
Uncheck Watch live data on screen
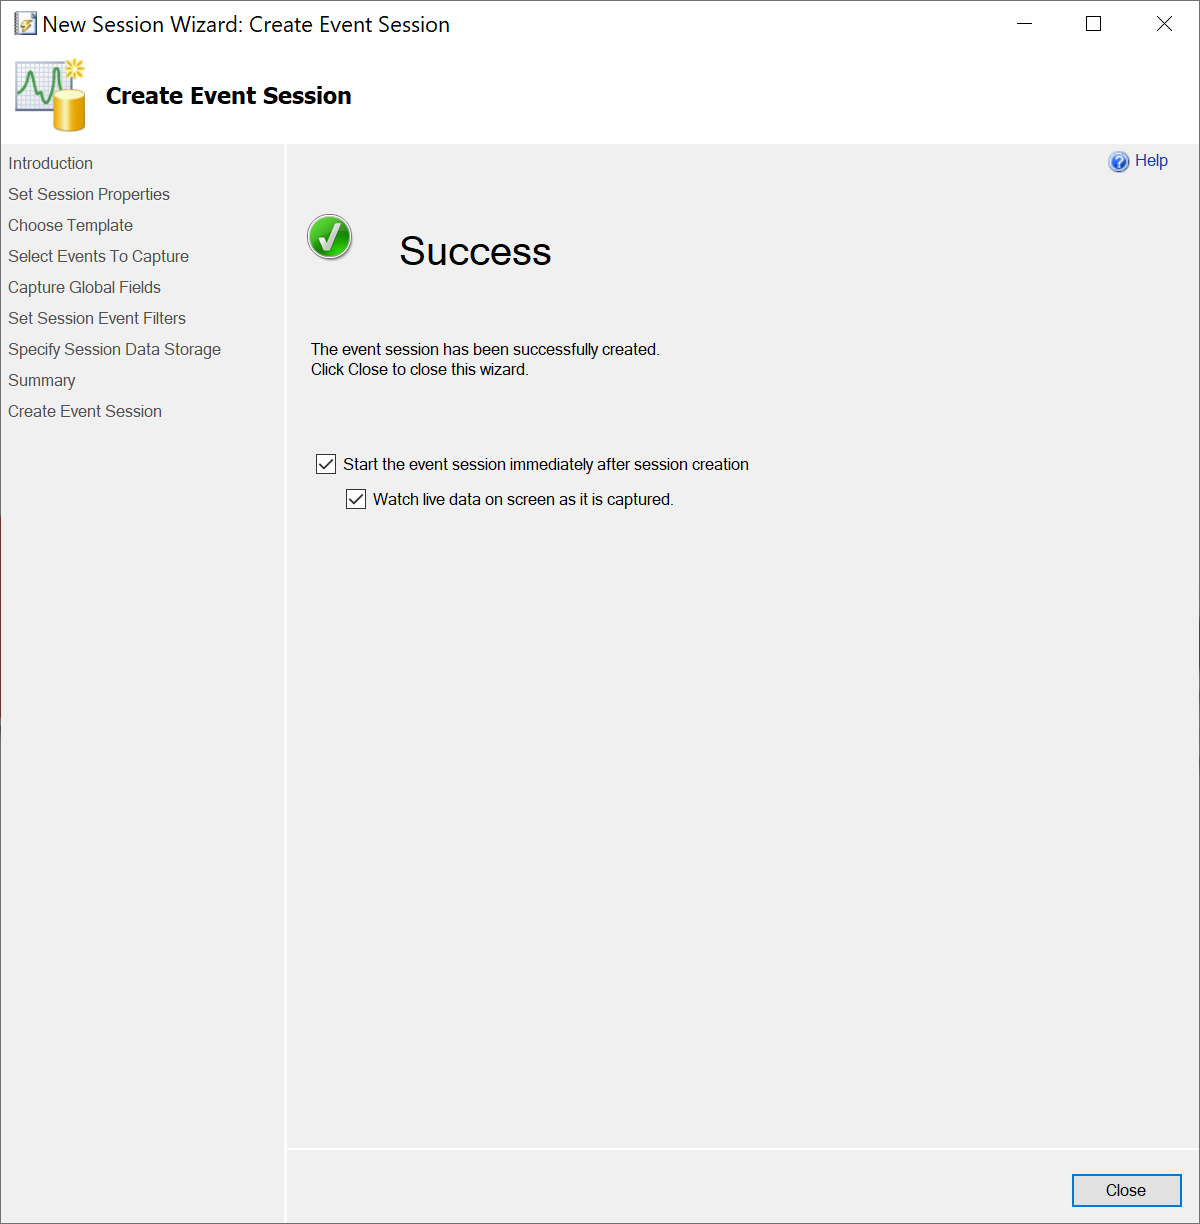356,499
